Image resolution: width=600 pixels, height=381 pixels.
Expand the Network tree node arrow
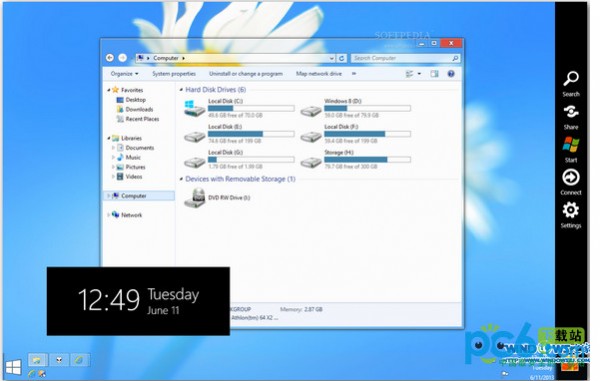click(x=108, y=215)
